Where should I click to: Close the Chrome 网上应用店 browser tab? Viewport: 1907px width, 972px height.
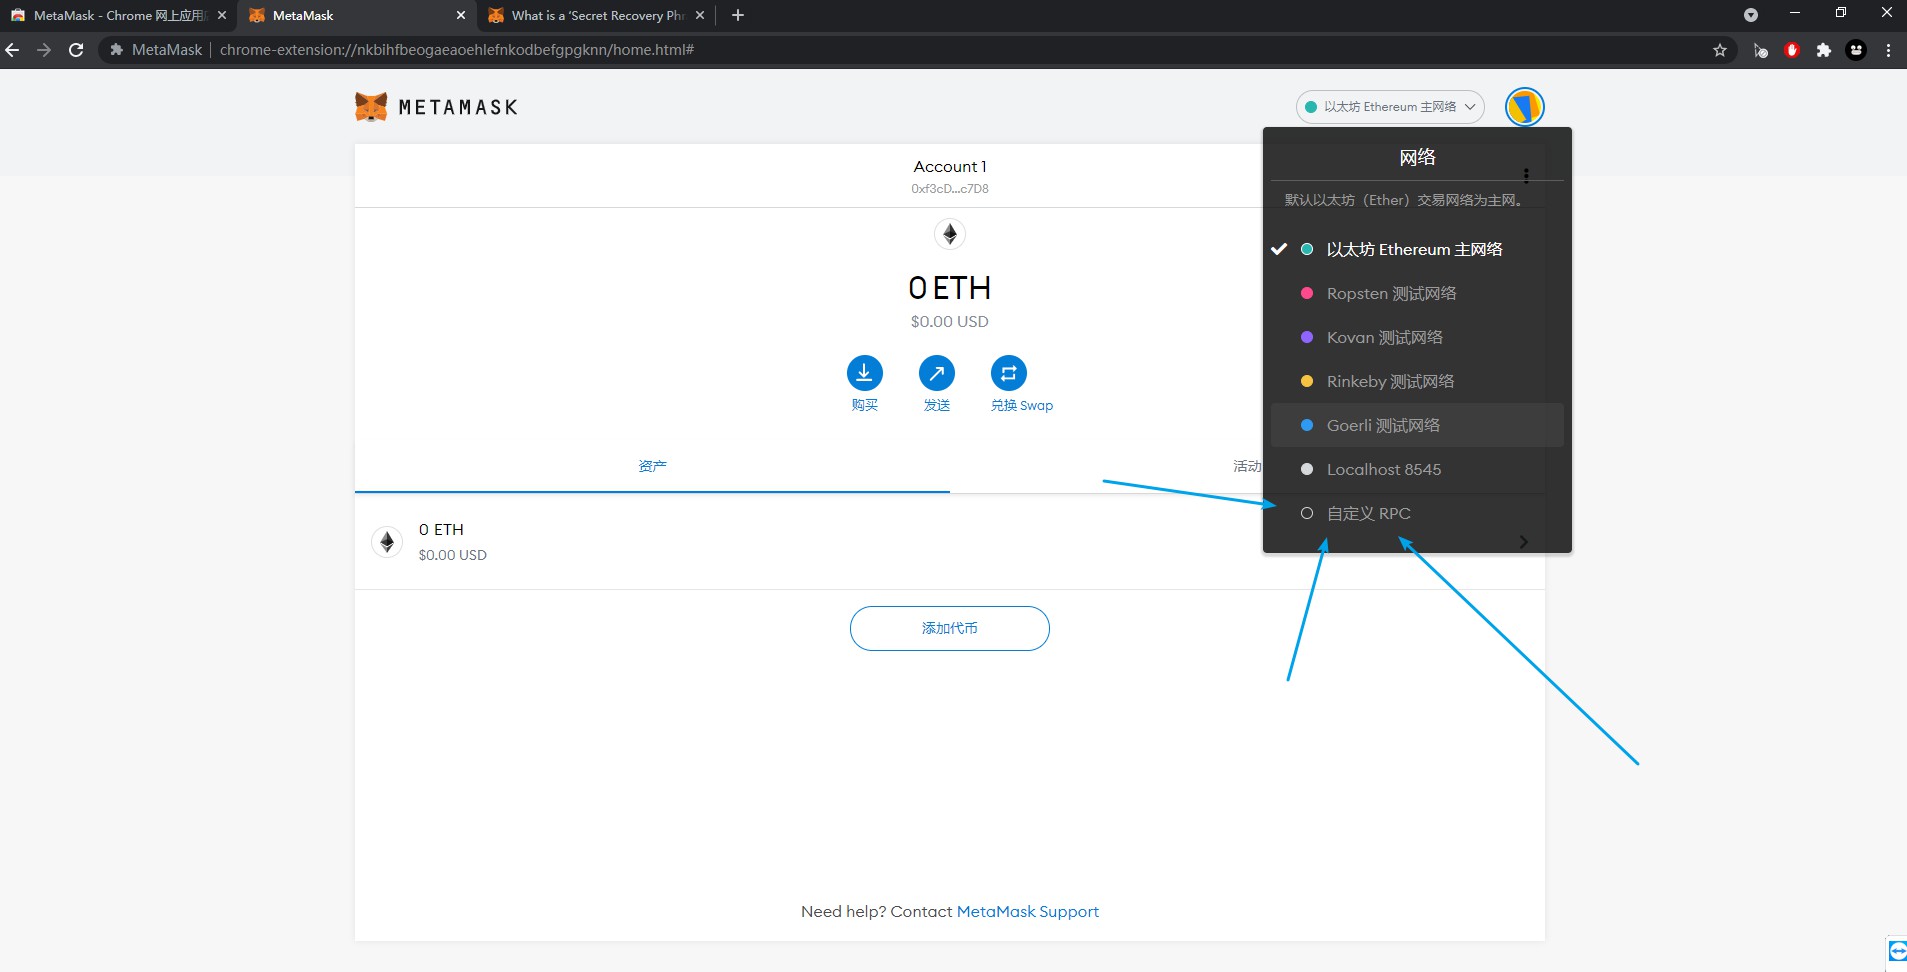click(x=222, y=15)
